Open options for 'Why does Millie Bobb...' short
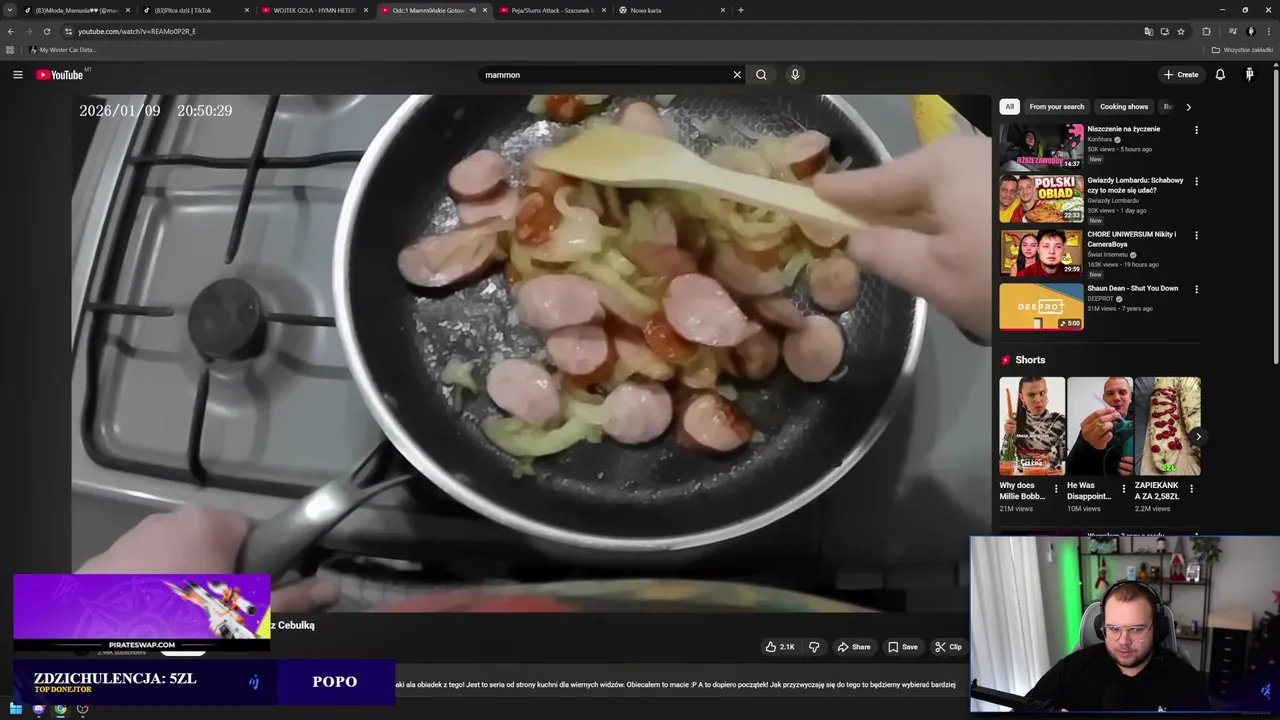The height and width of the screenshot is (720, 1280). 1056,490
